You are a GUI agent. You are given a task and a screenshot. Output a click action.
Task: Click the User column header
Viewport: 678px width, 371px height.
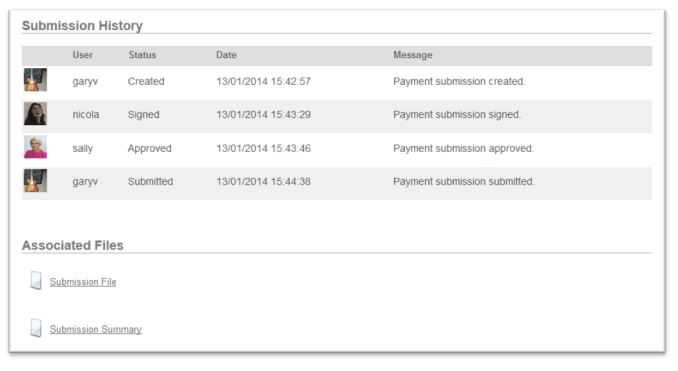click(x=83, y=55)
